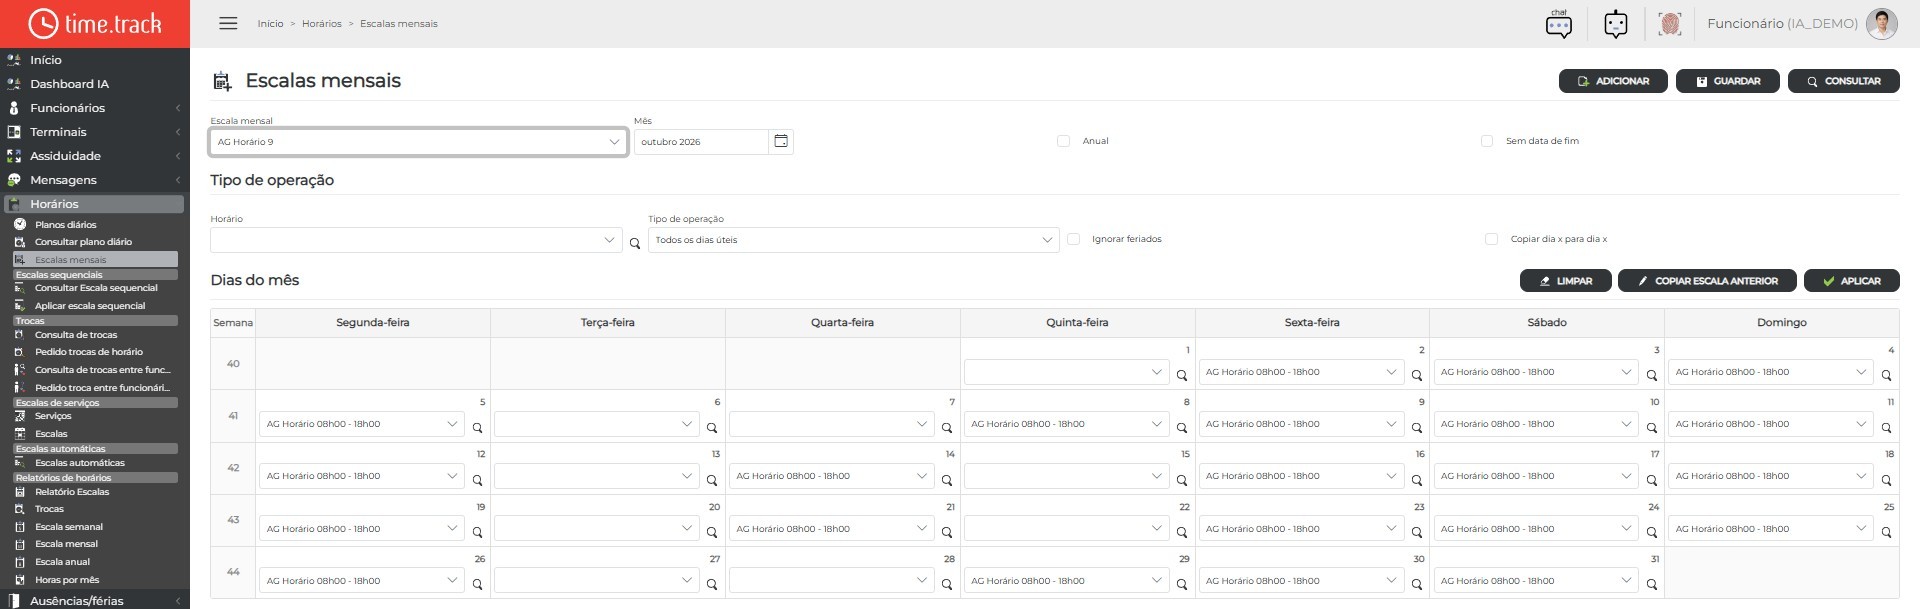This screenshot has height=609, width=1920.
Task: Click the COPIAR ESCALA ANTERIOR button
Action: [1707, 281]
